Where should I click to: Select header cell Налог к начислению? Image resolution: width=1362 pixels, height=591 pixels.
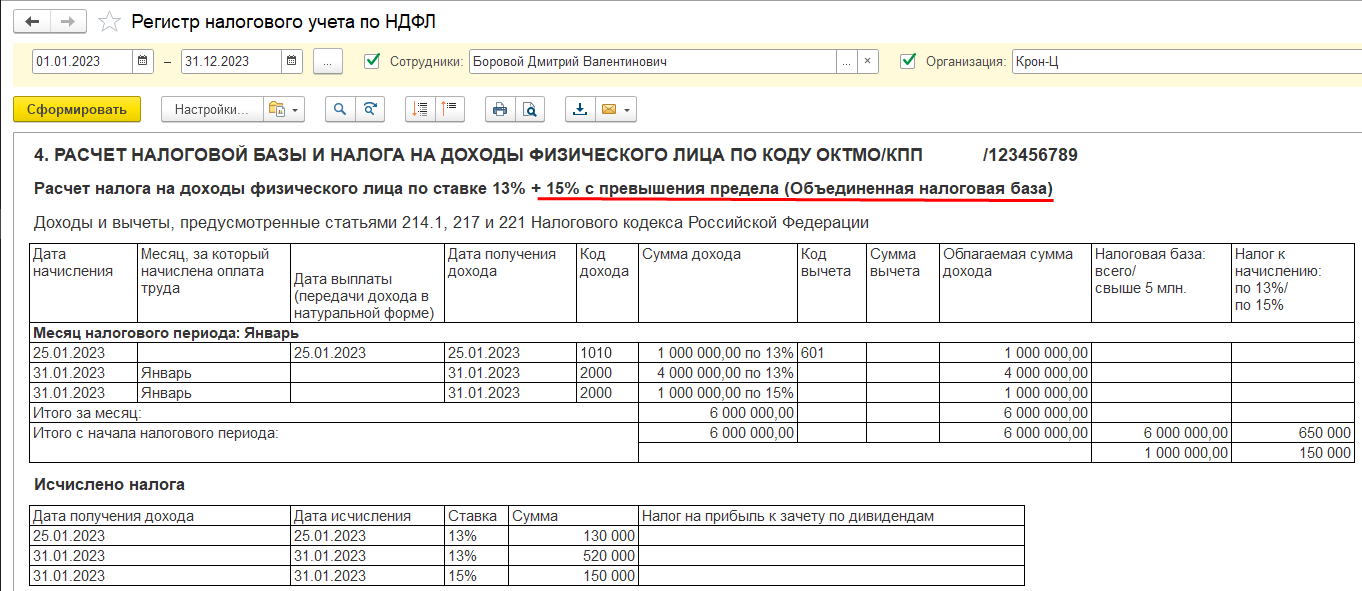tap(1293, 283)
